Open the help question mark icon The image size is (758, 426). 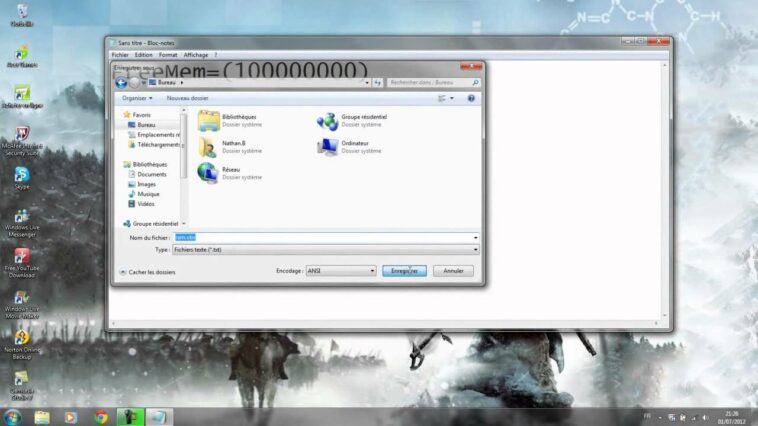click(x=471, y=98)
